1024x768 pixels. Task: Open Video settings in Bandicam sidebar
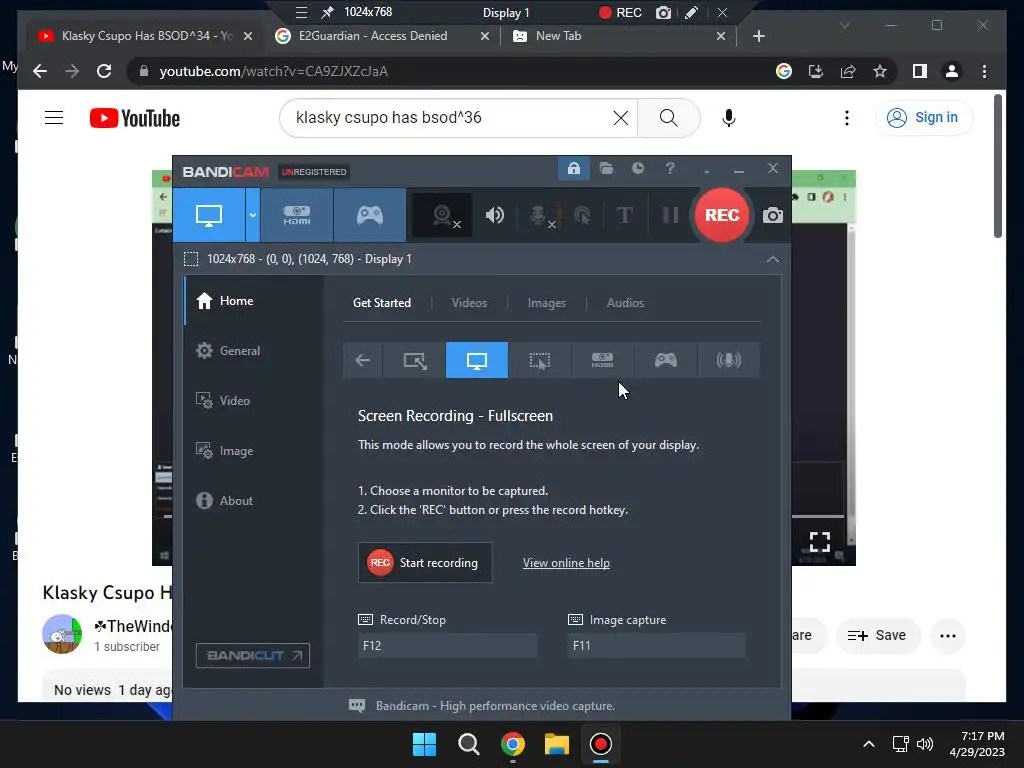point(253,400)
